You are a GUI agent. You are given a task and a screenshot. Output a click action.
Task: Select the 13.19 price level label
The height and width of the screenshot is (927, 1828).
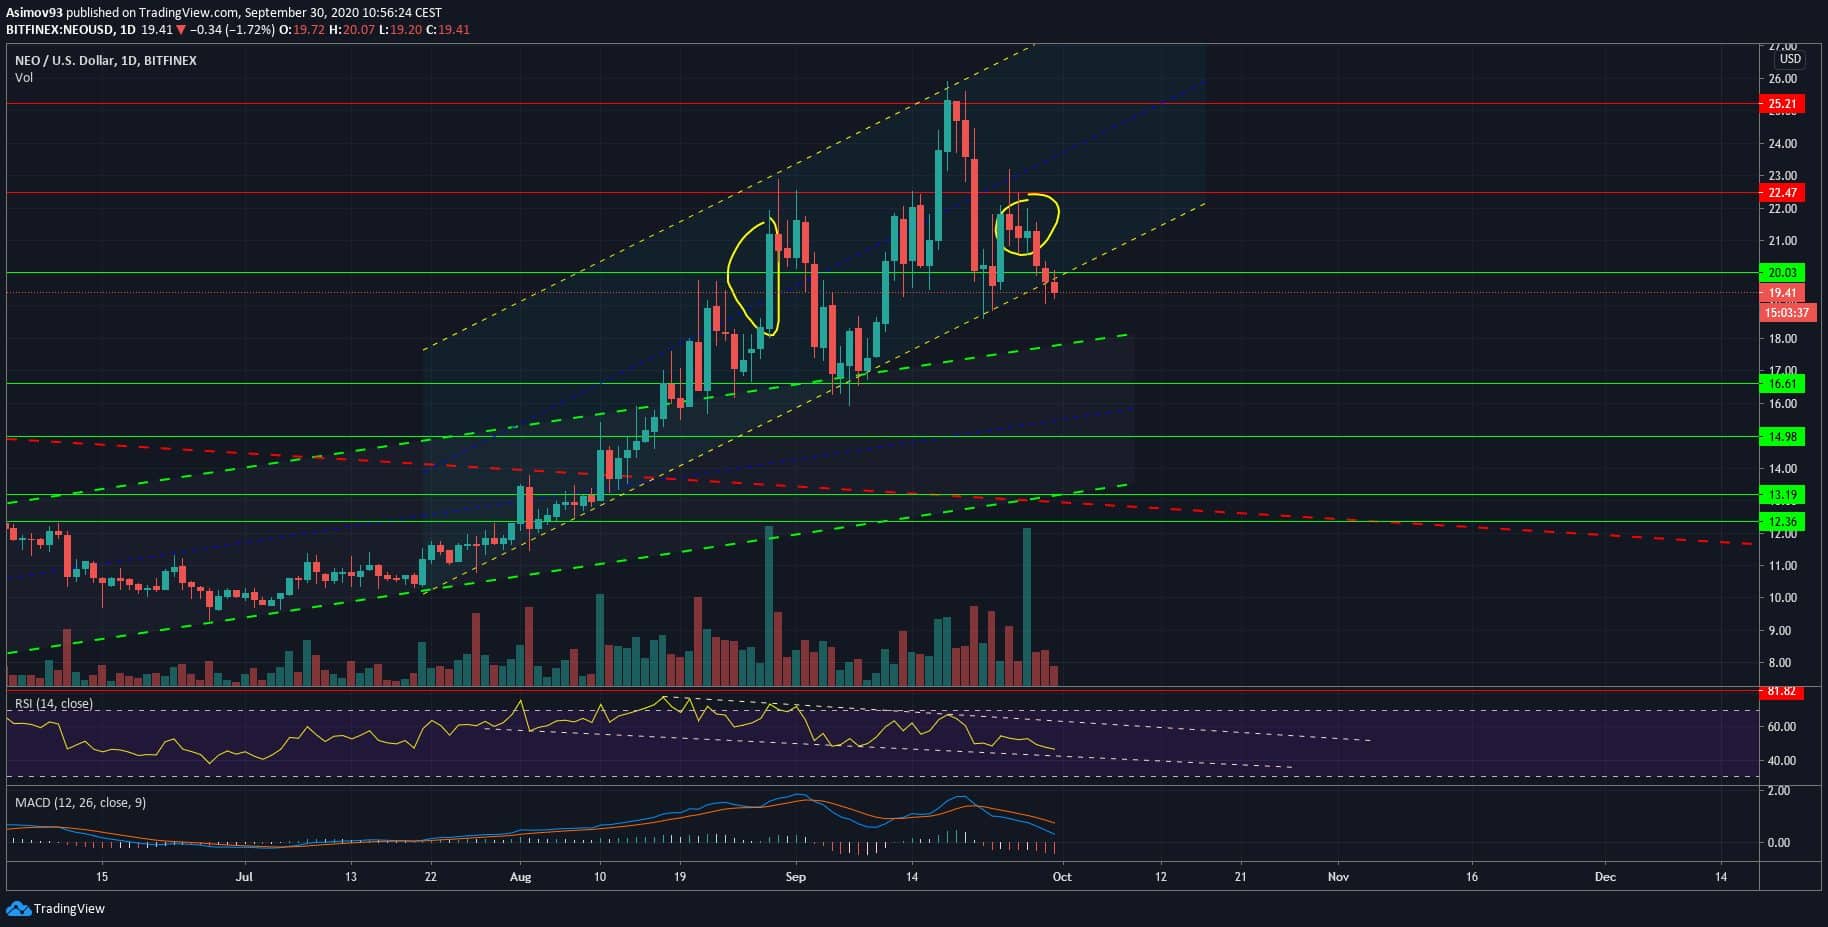1782,495
